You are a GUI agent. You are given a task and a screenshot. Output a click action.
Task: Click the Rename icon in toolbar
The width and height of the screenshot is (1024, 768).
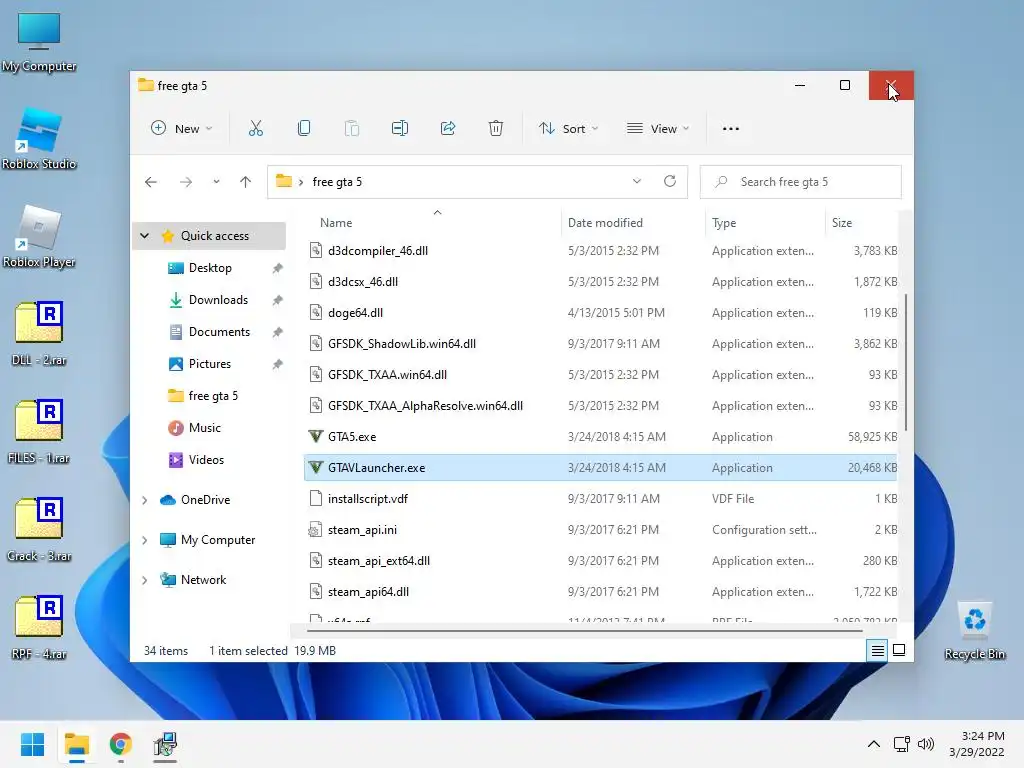(x=400, y=129)
